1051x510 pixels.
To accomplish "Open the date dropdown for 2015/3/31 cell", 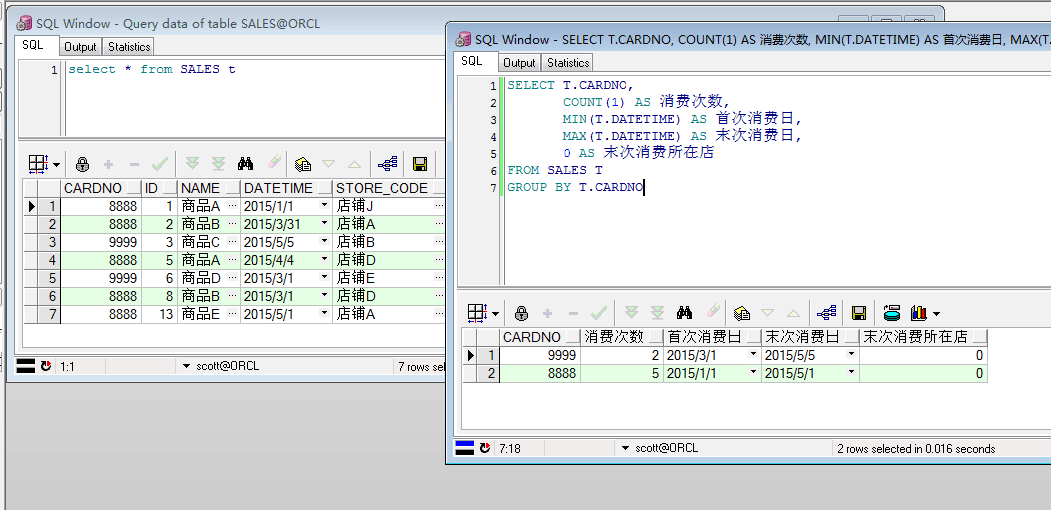I will [x=324, y=224].
